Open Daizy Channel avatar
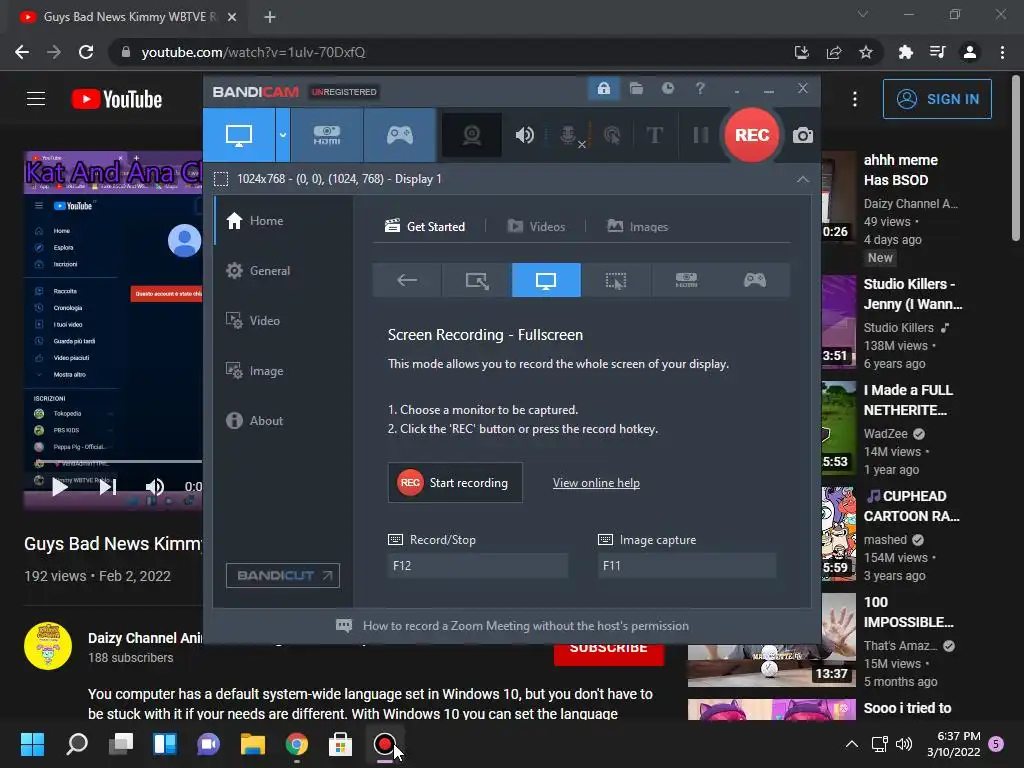 pos(48,646)
